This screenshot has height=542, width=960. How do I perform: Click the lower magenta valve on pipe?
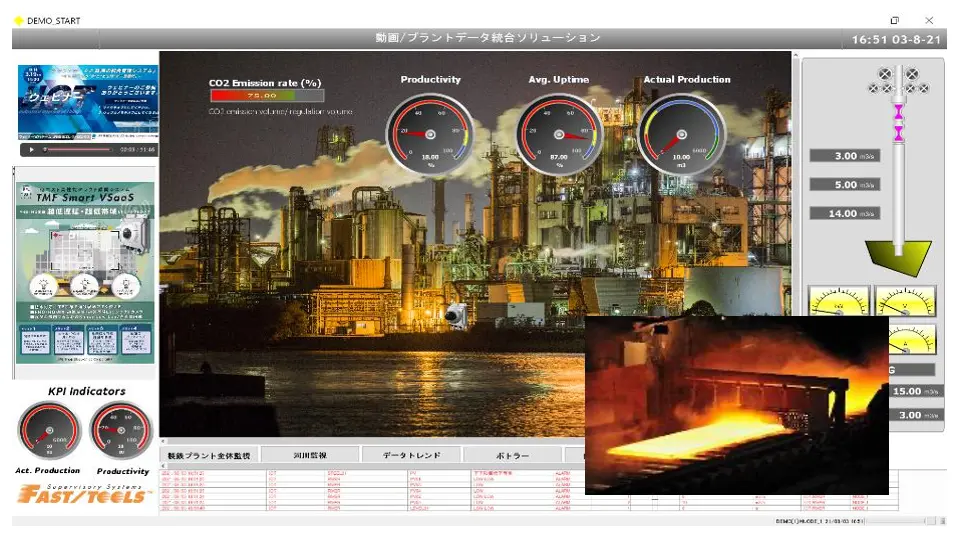898,133
